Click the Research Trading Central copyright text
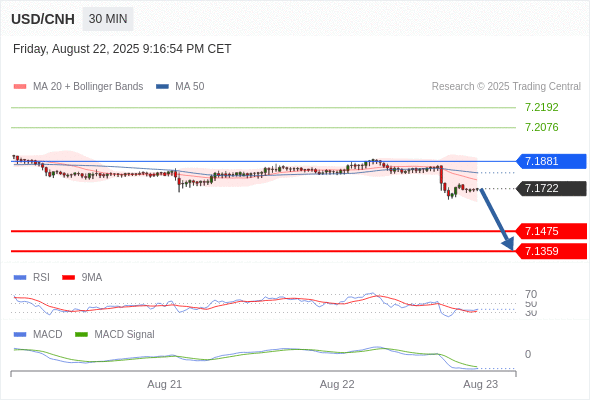590x400 pixels. pos(506,87)
